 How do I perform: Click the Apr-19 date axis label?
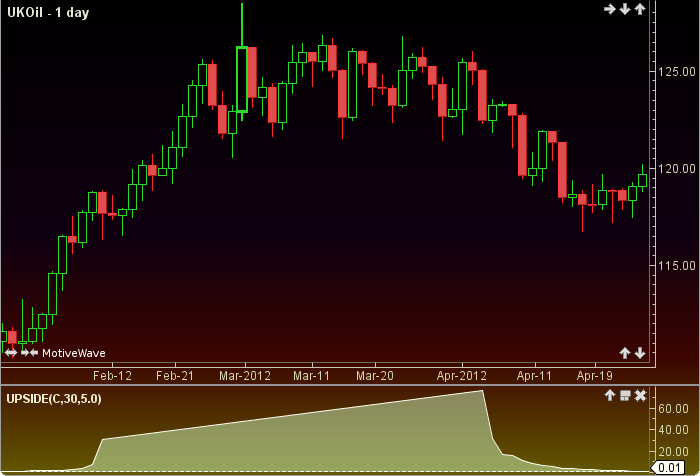(x=595, y=376)
